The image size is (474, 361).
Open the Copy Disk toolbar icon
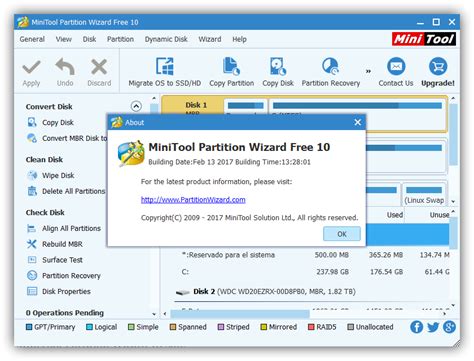click(x=278, y=66)
